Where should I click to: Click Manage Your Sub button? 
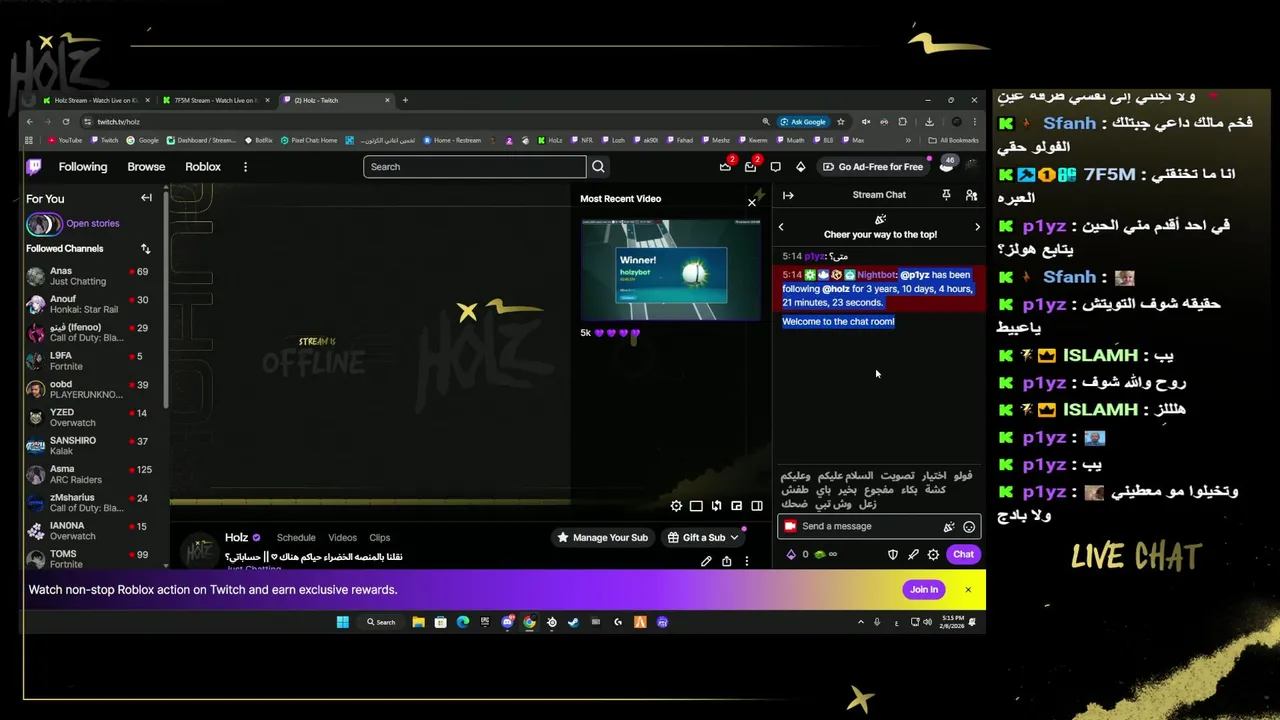click(602, 537)
